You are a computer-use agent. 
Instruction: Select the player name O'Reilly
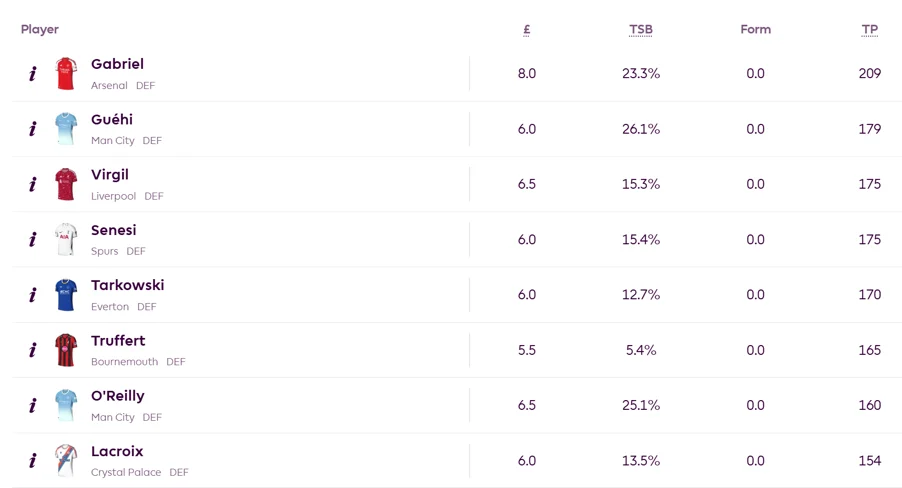(x=118, y=396)
